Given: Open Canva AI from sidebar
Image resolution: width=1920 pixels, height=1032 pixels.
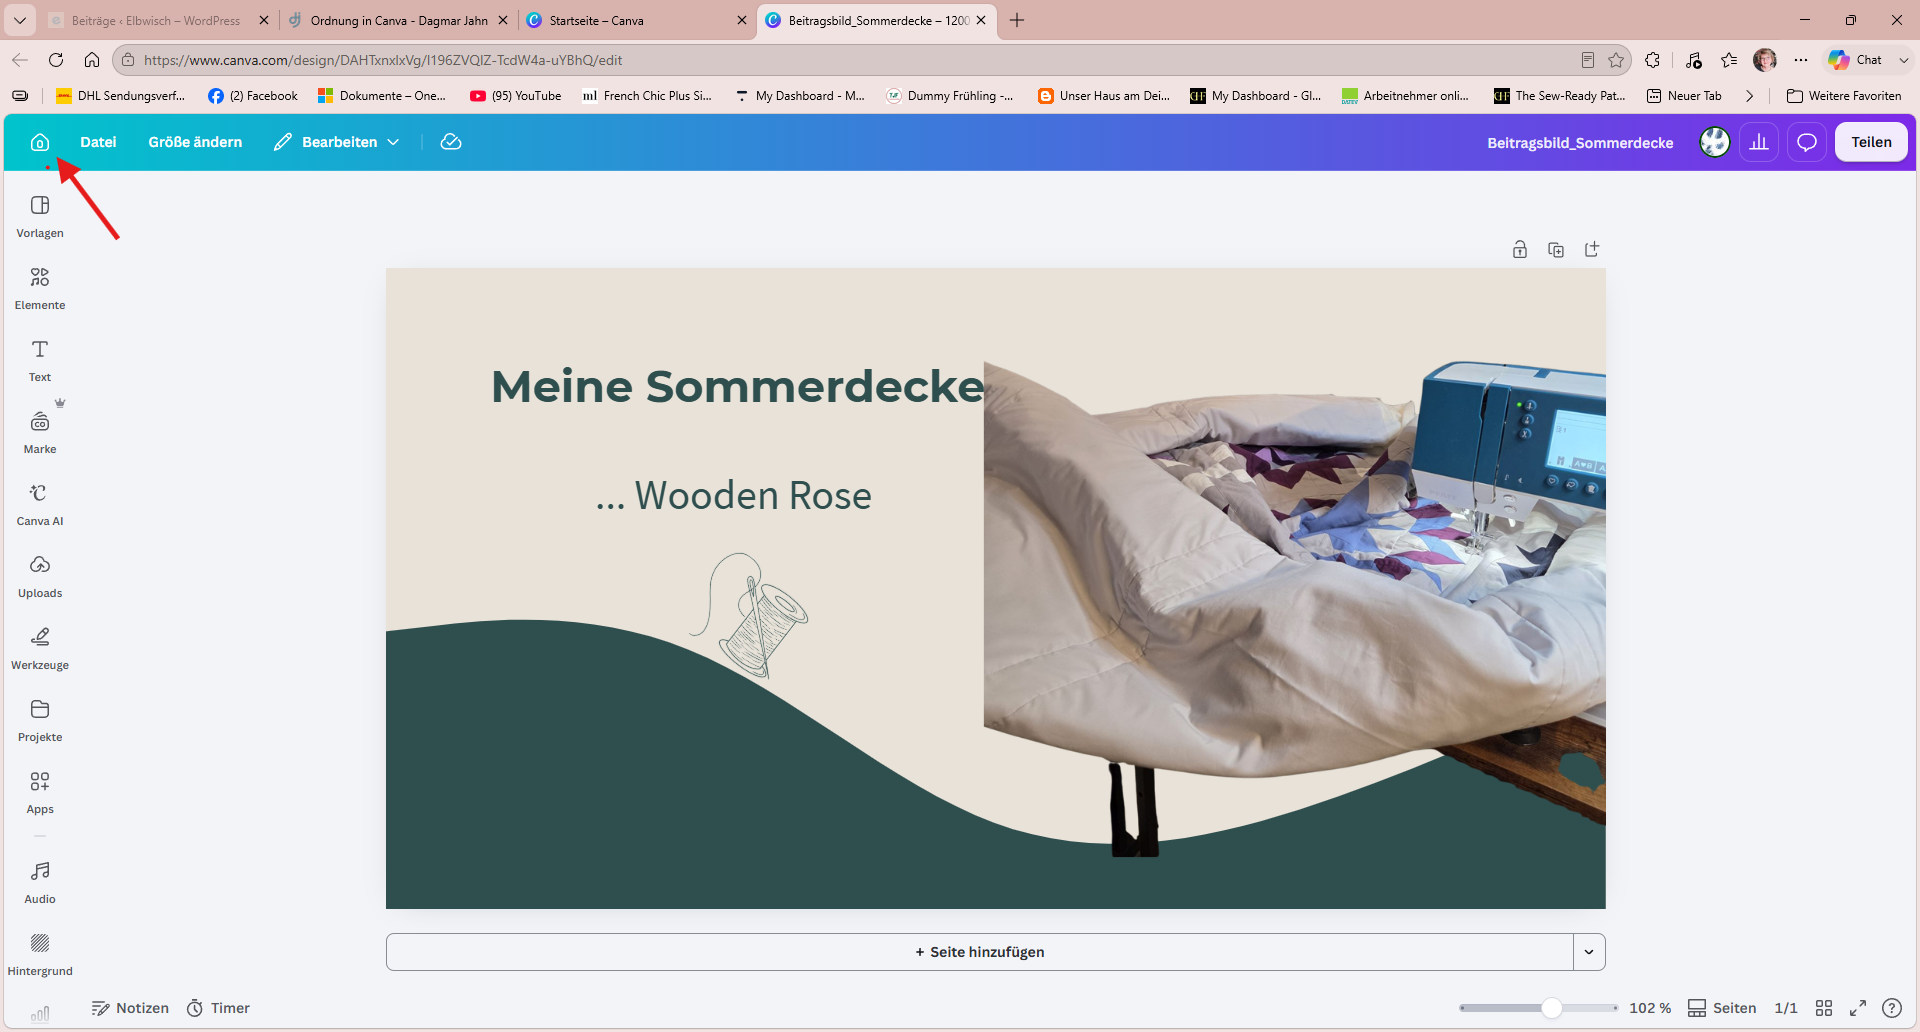Looking at the screenshot, I should [40, 504].
